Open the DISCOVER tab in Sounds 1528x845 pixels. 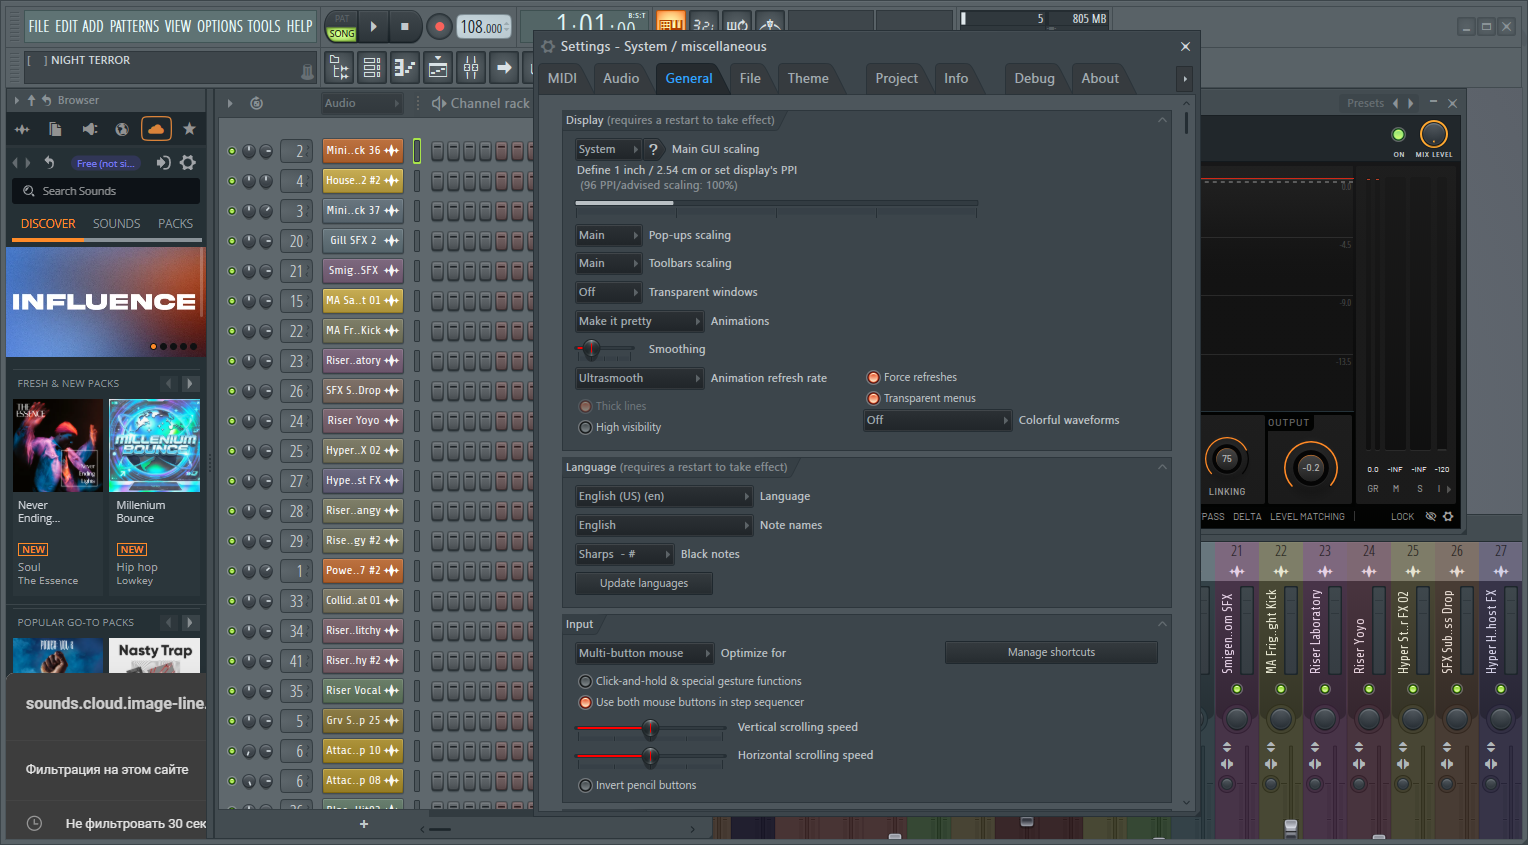click(48, 224)
